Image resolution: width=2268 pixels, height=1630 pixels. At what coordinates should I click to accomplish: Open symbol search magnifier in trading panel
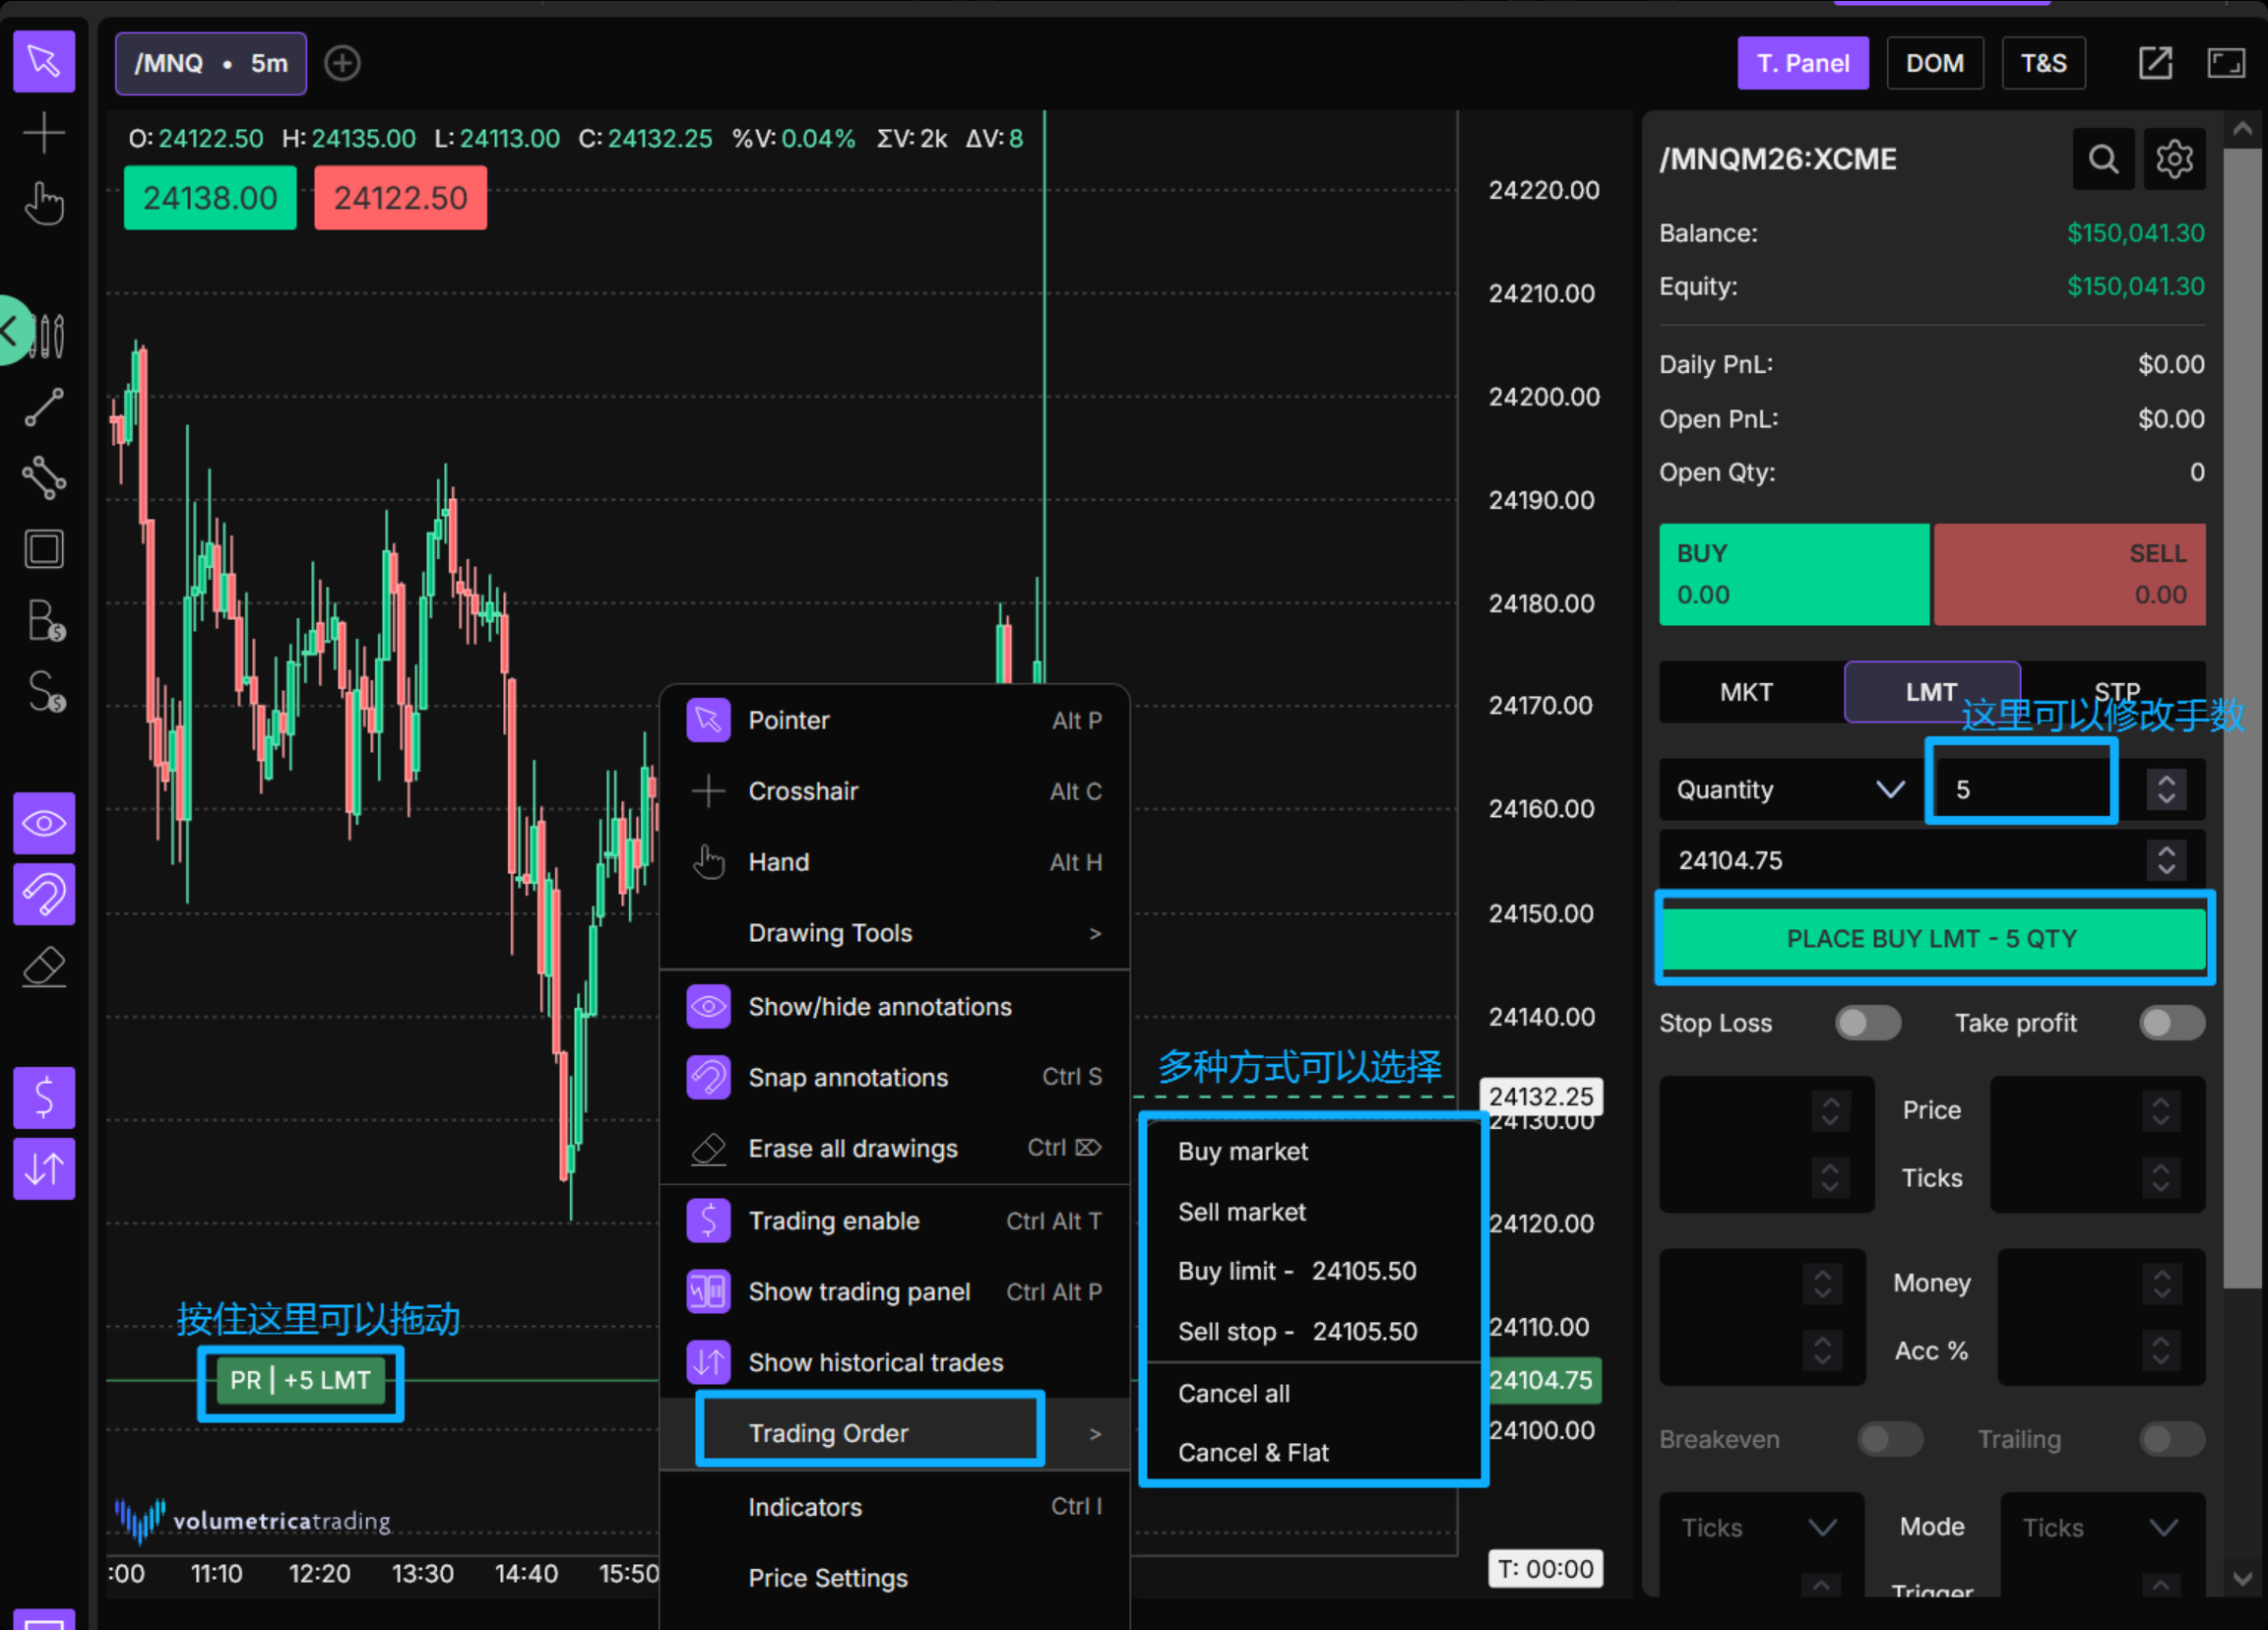click(x=2102, y=159)
